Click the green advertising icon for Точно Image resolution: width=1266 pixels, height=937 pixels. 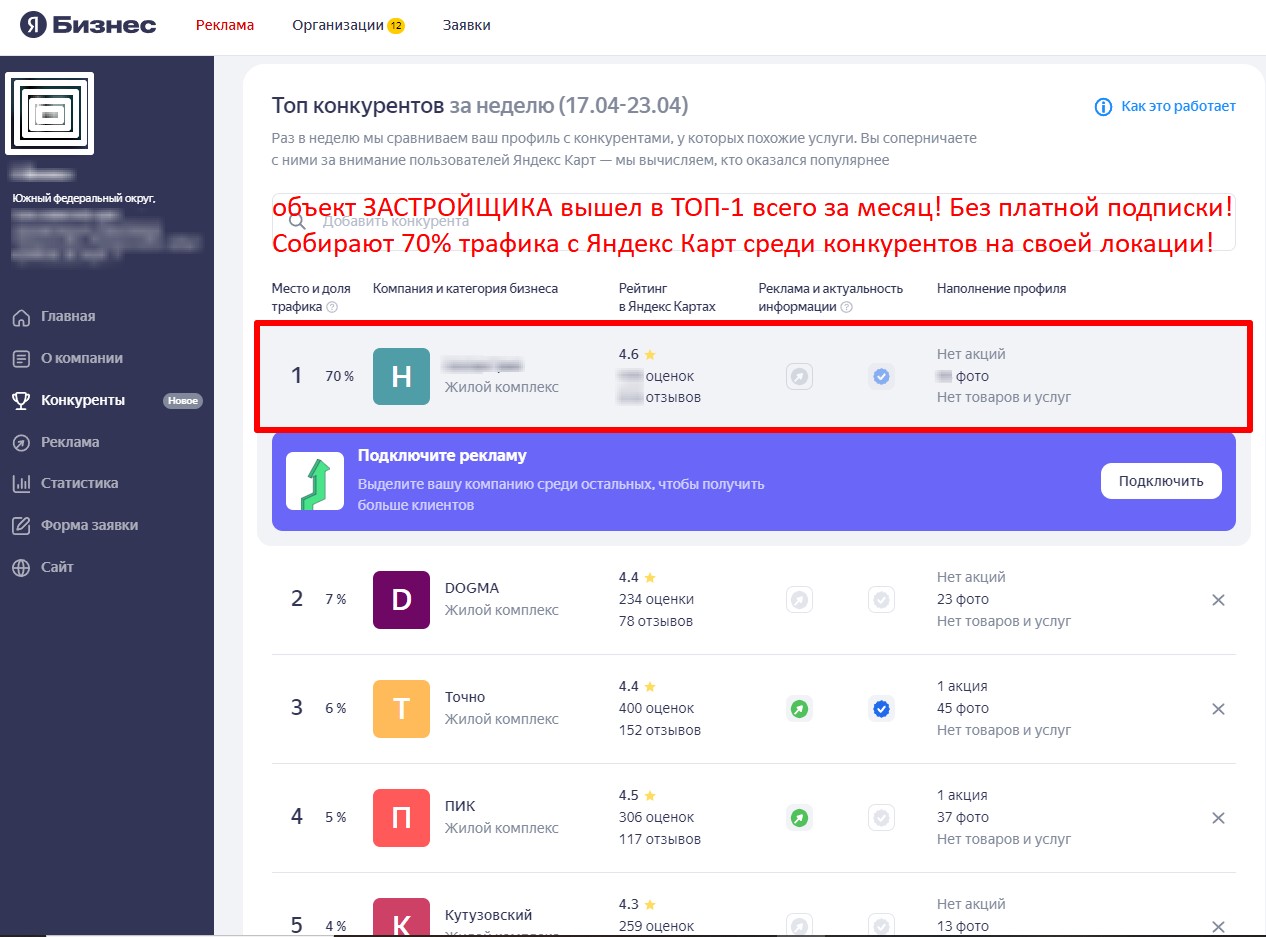click(799, 709)
